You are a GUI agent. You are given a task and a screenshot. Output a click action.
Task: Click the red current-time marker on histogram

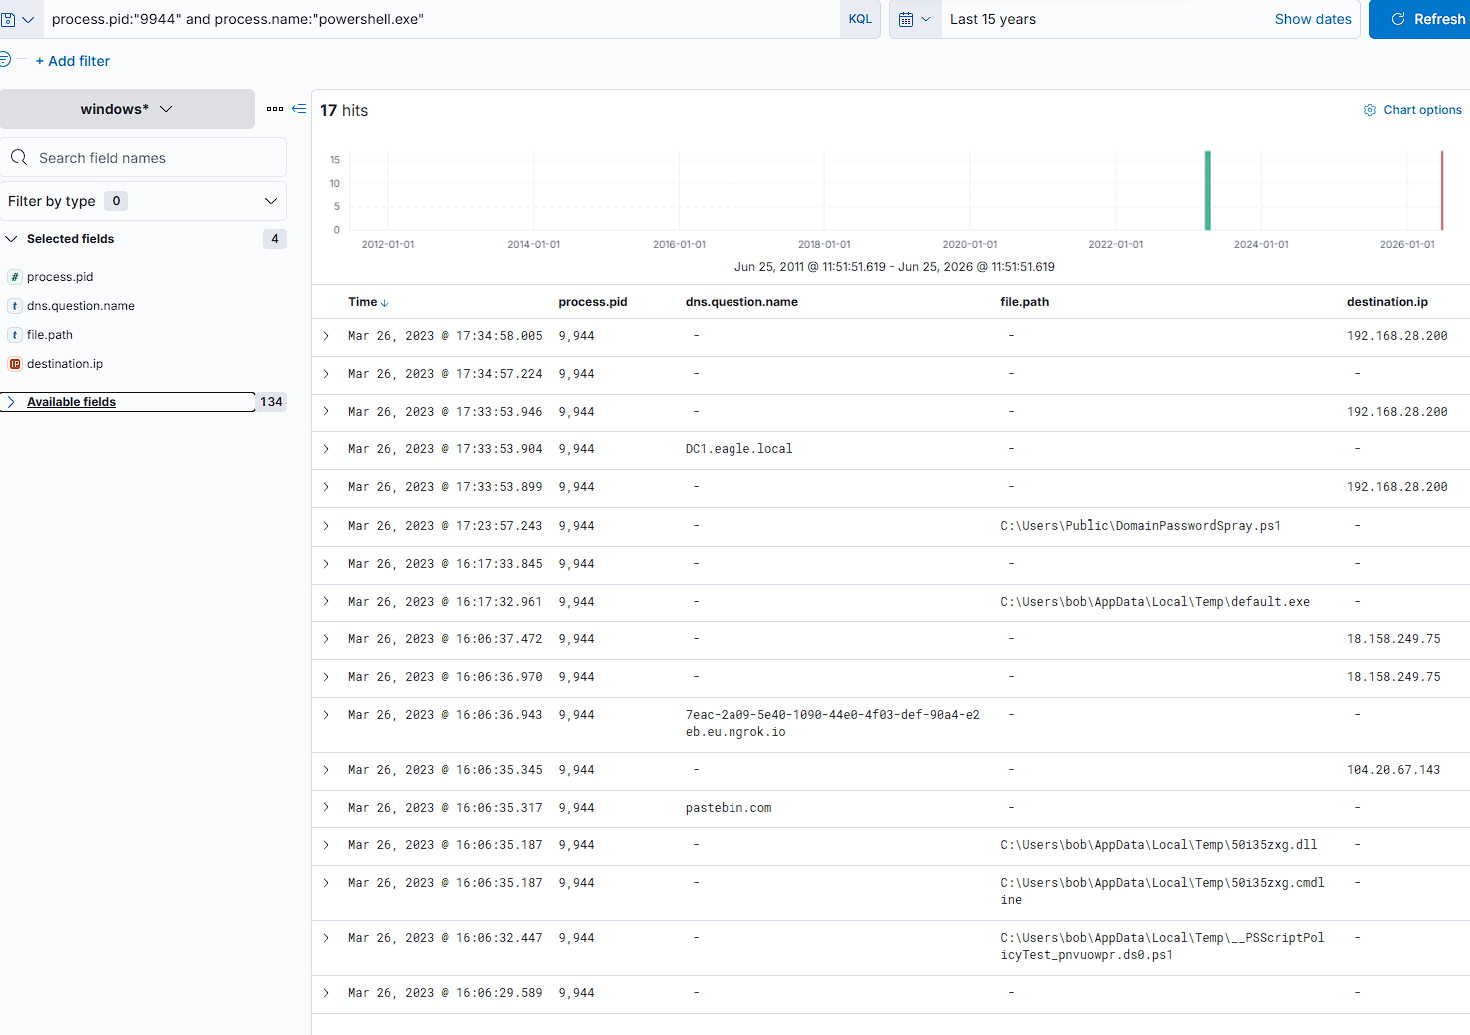point(1441,190)
